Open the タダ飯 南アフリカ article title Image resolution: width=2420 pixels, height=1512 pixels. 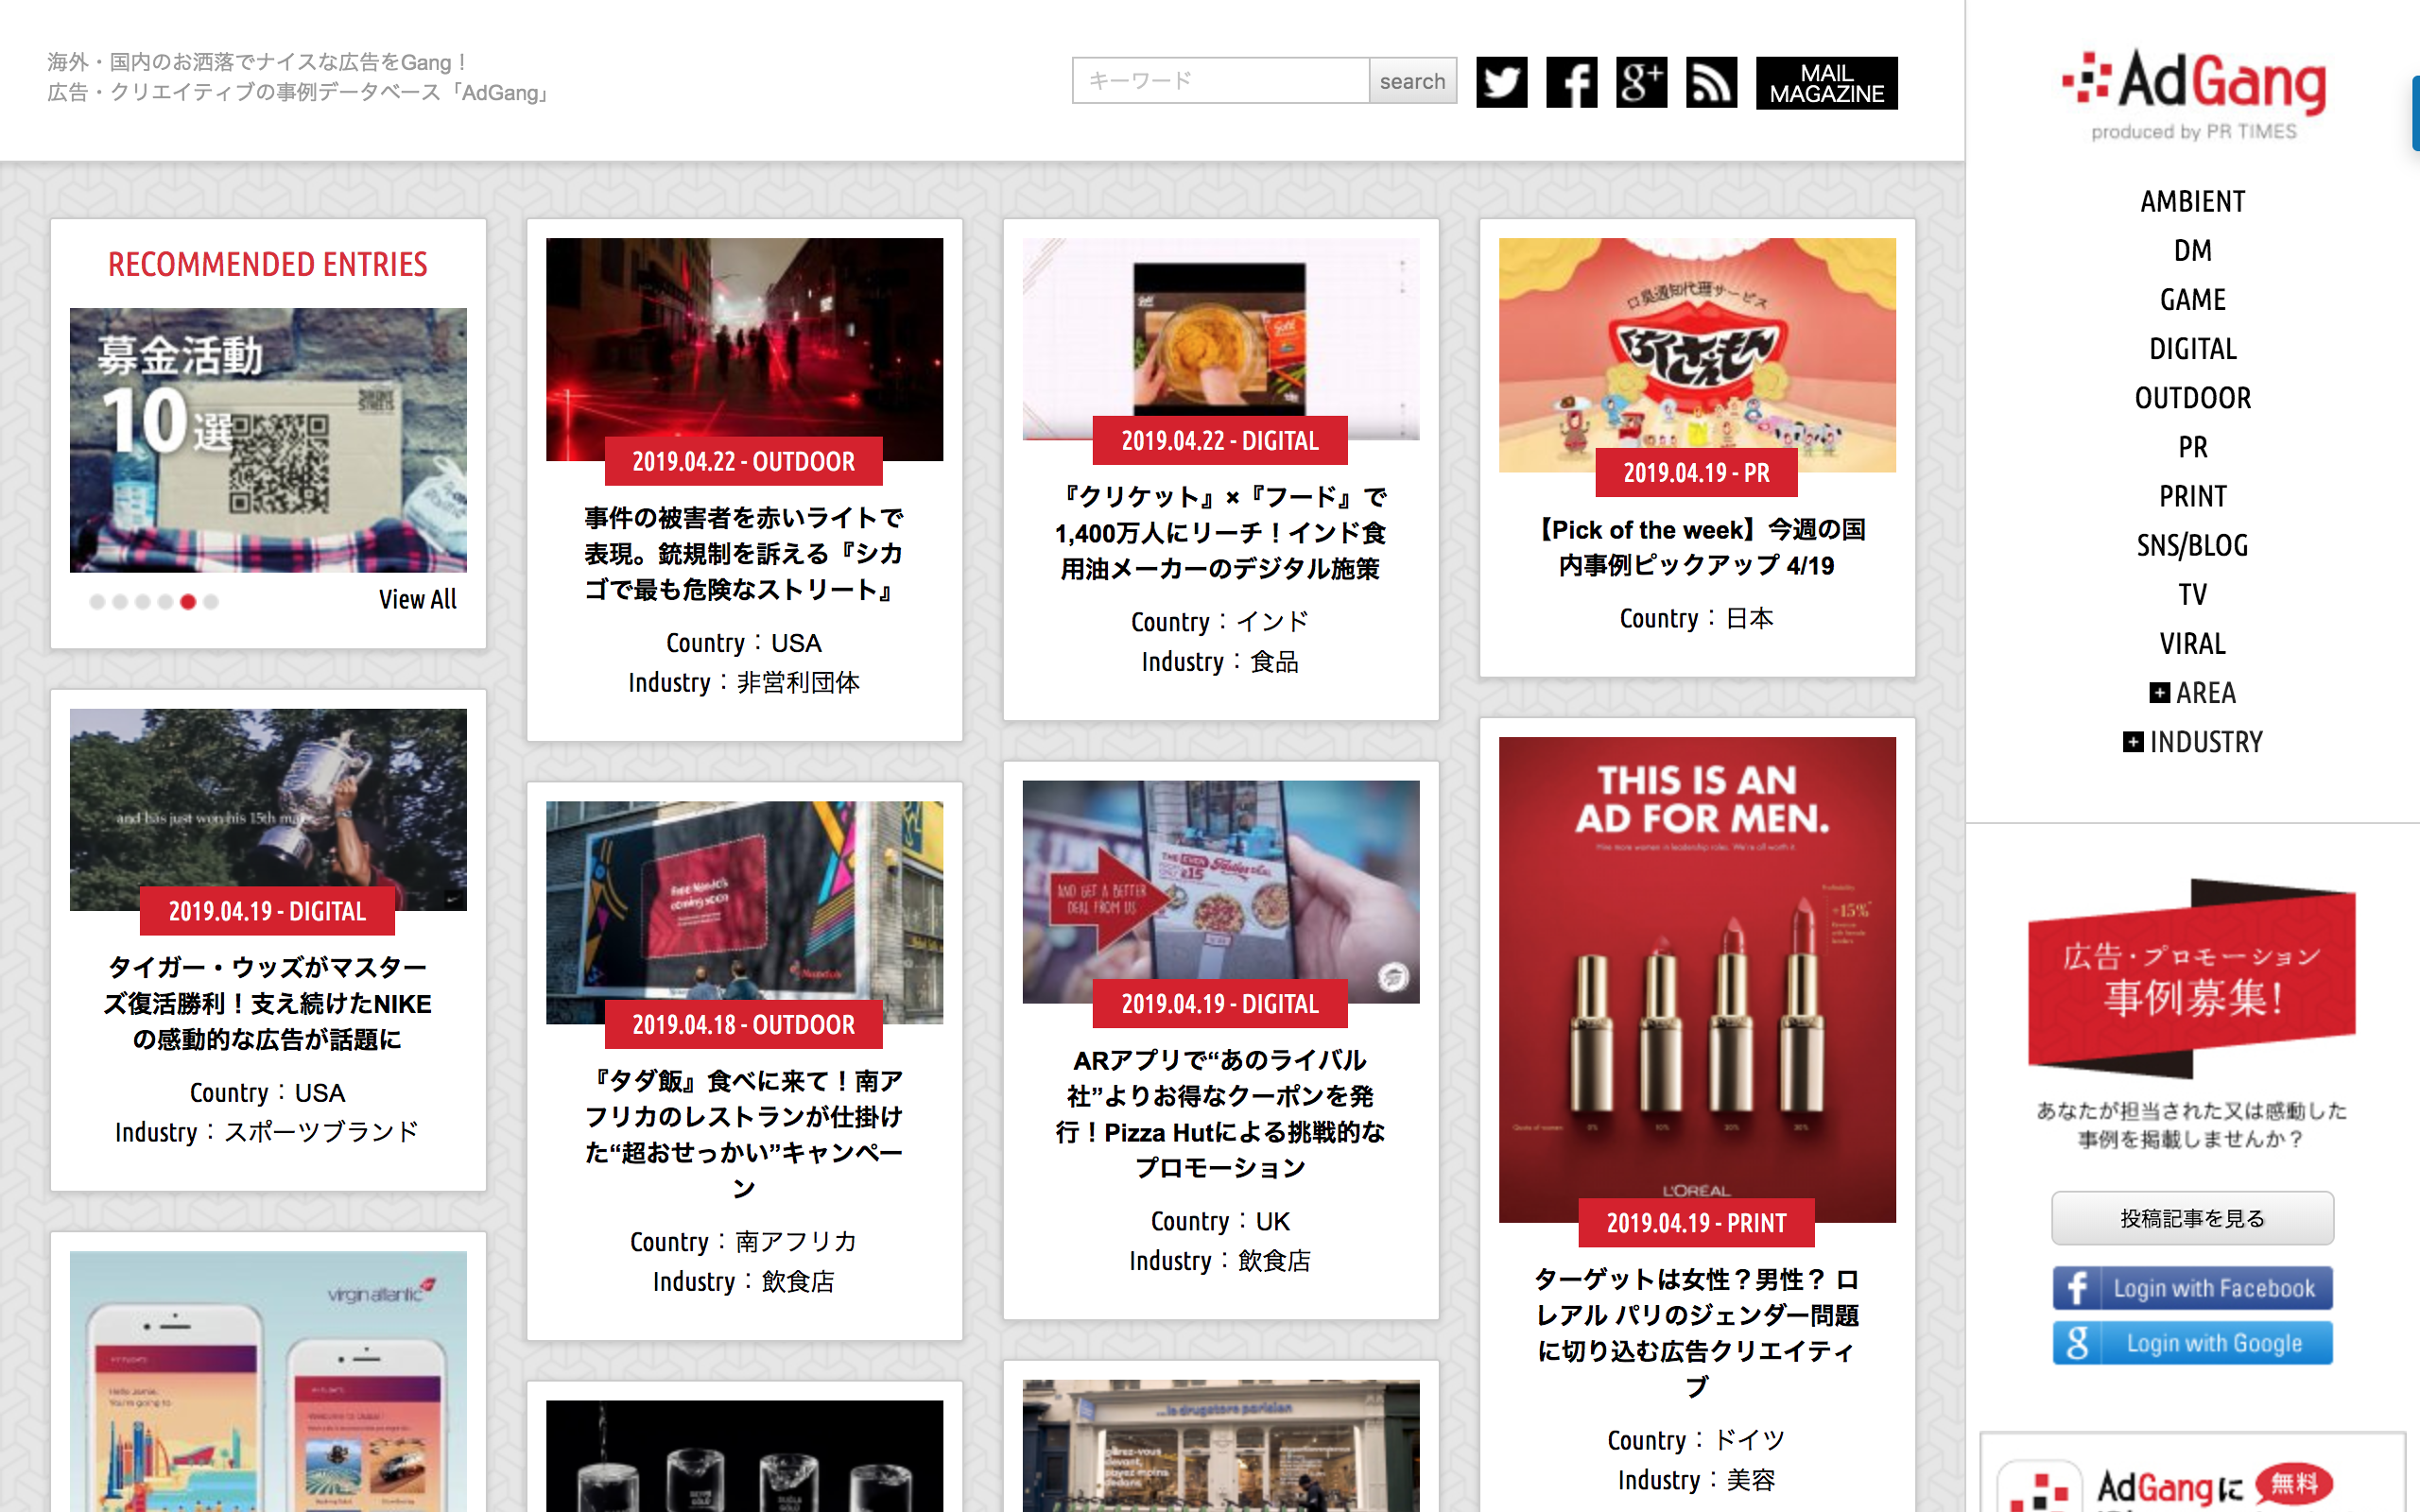point(744,1134)
